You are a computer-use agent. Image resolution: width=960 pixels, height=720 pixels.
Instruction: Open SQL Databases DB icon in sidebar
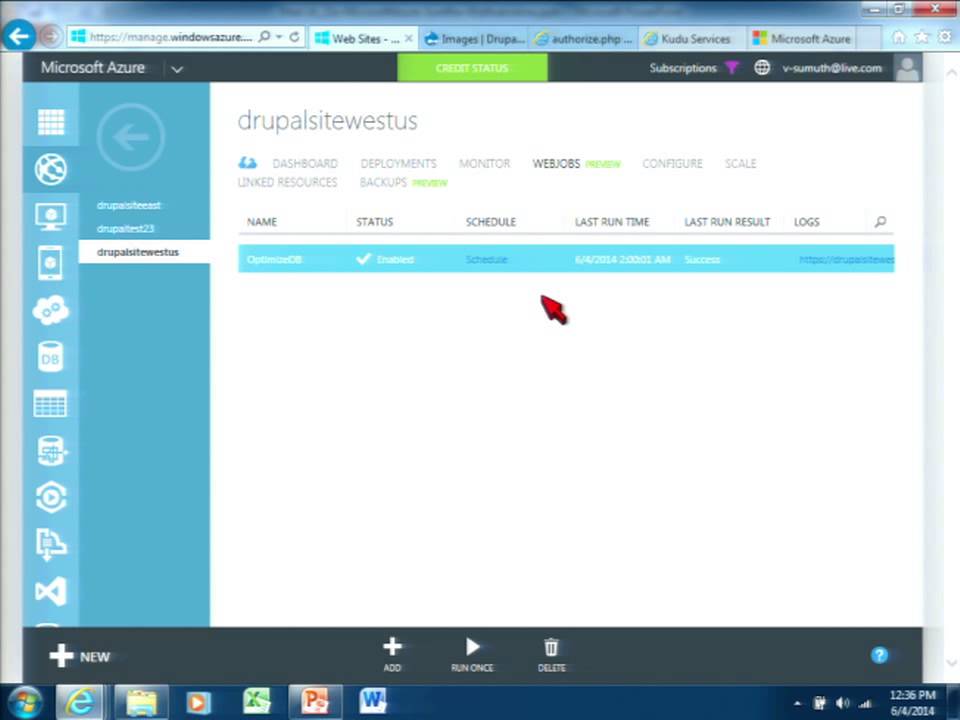(51, 357)
